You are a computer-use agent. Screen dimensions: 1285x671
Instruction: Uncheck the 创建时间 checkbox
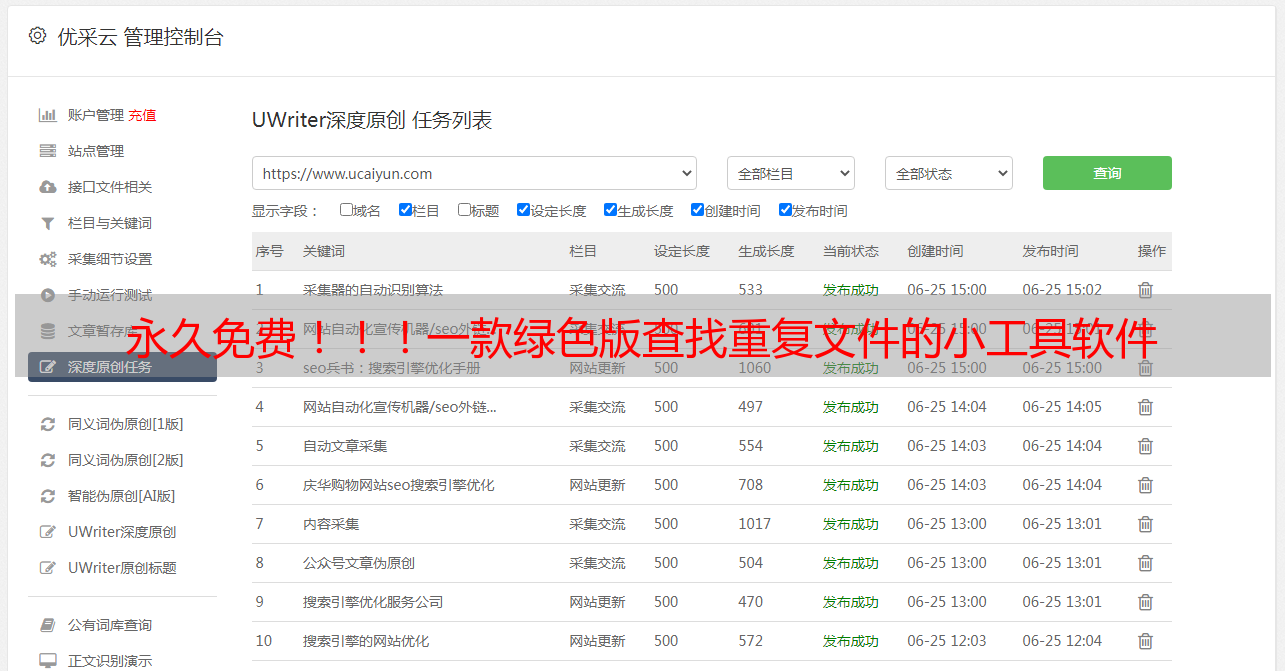697,210
